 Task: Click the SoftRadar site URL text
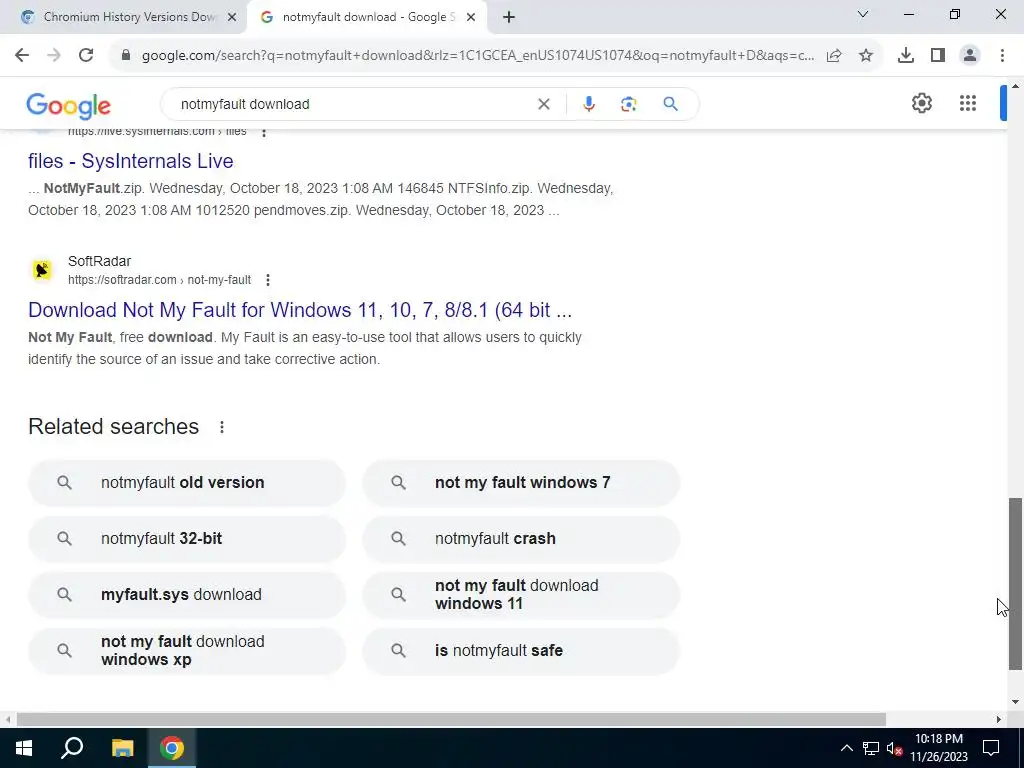[159, 280]
